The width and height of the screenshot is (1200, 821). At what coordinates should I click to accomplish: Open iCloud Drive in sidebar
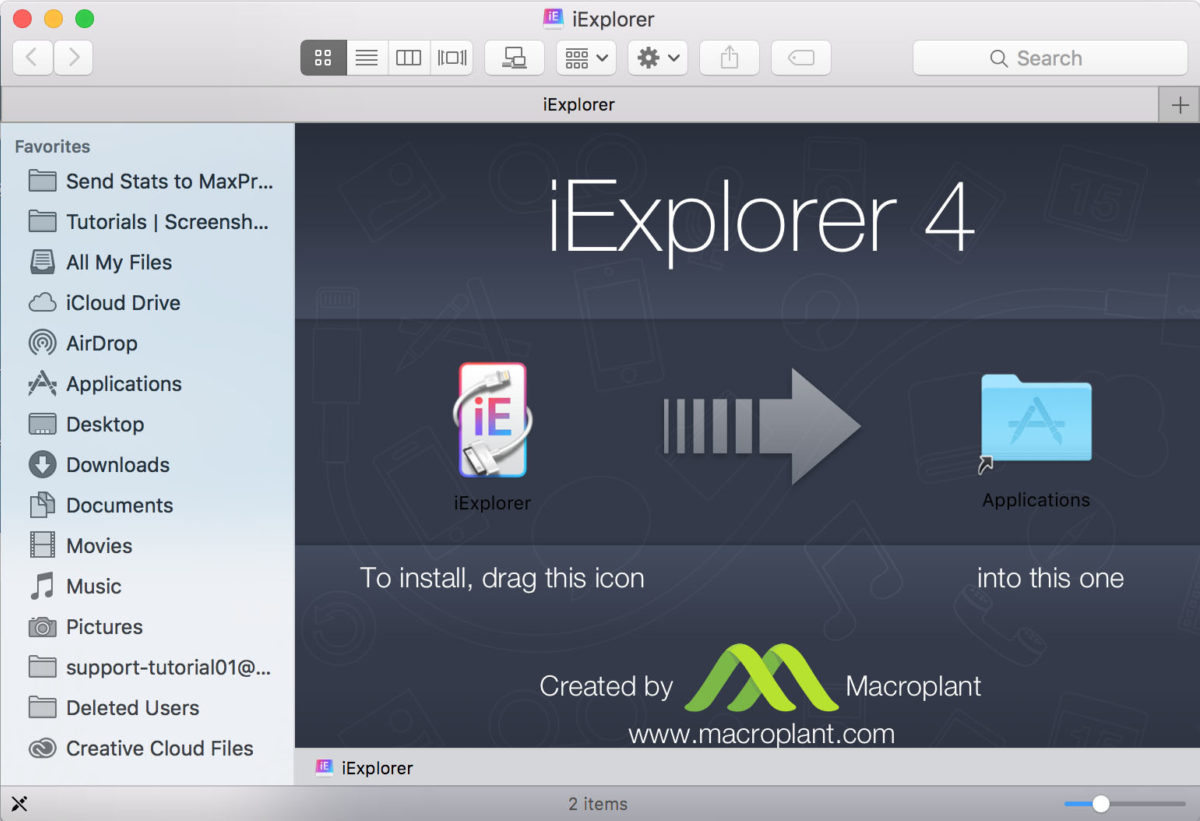coord(105,303)
